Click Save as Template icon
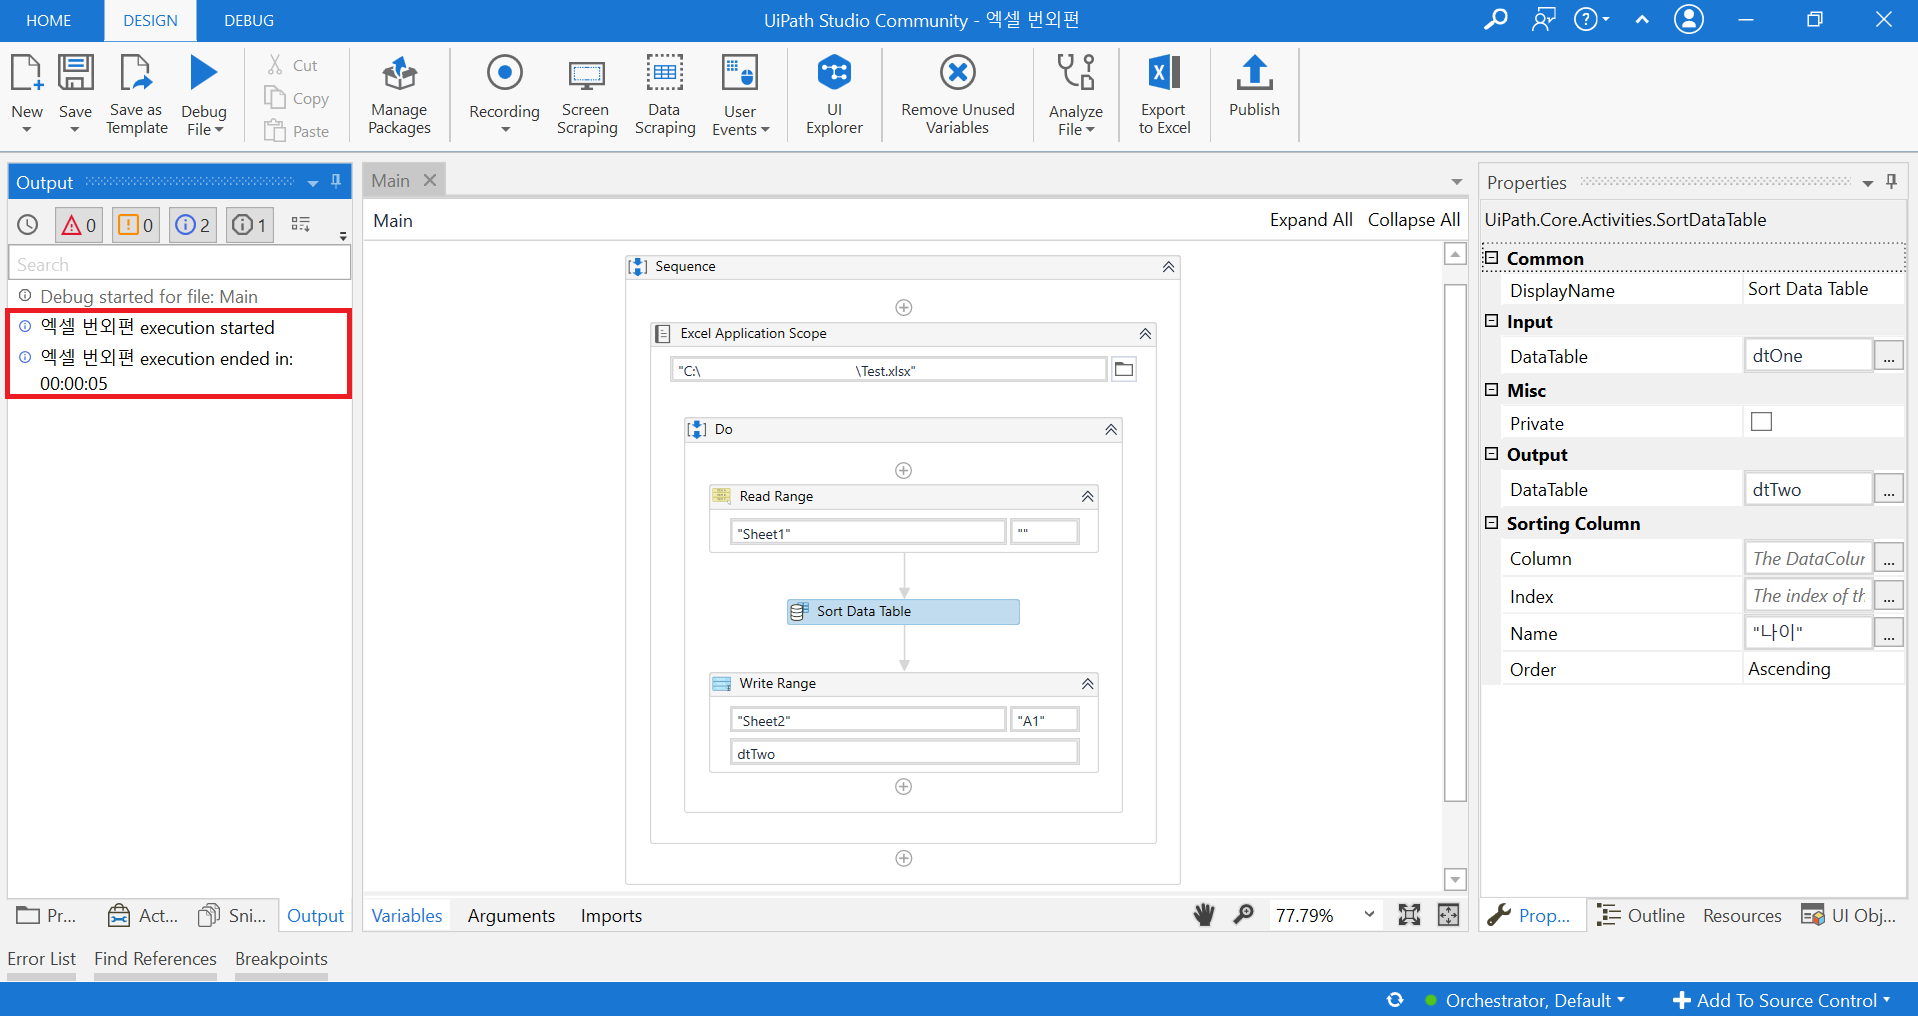The height and width of the screenshot is (1016, 1918). pyautogui.click(x=136, y=73)
